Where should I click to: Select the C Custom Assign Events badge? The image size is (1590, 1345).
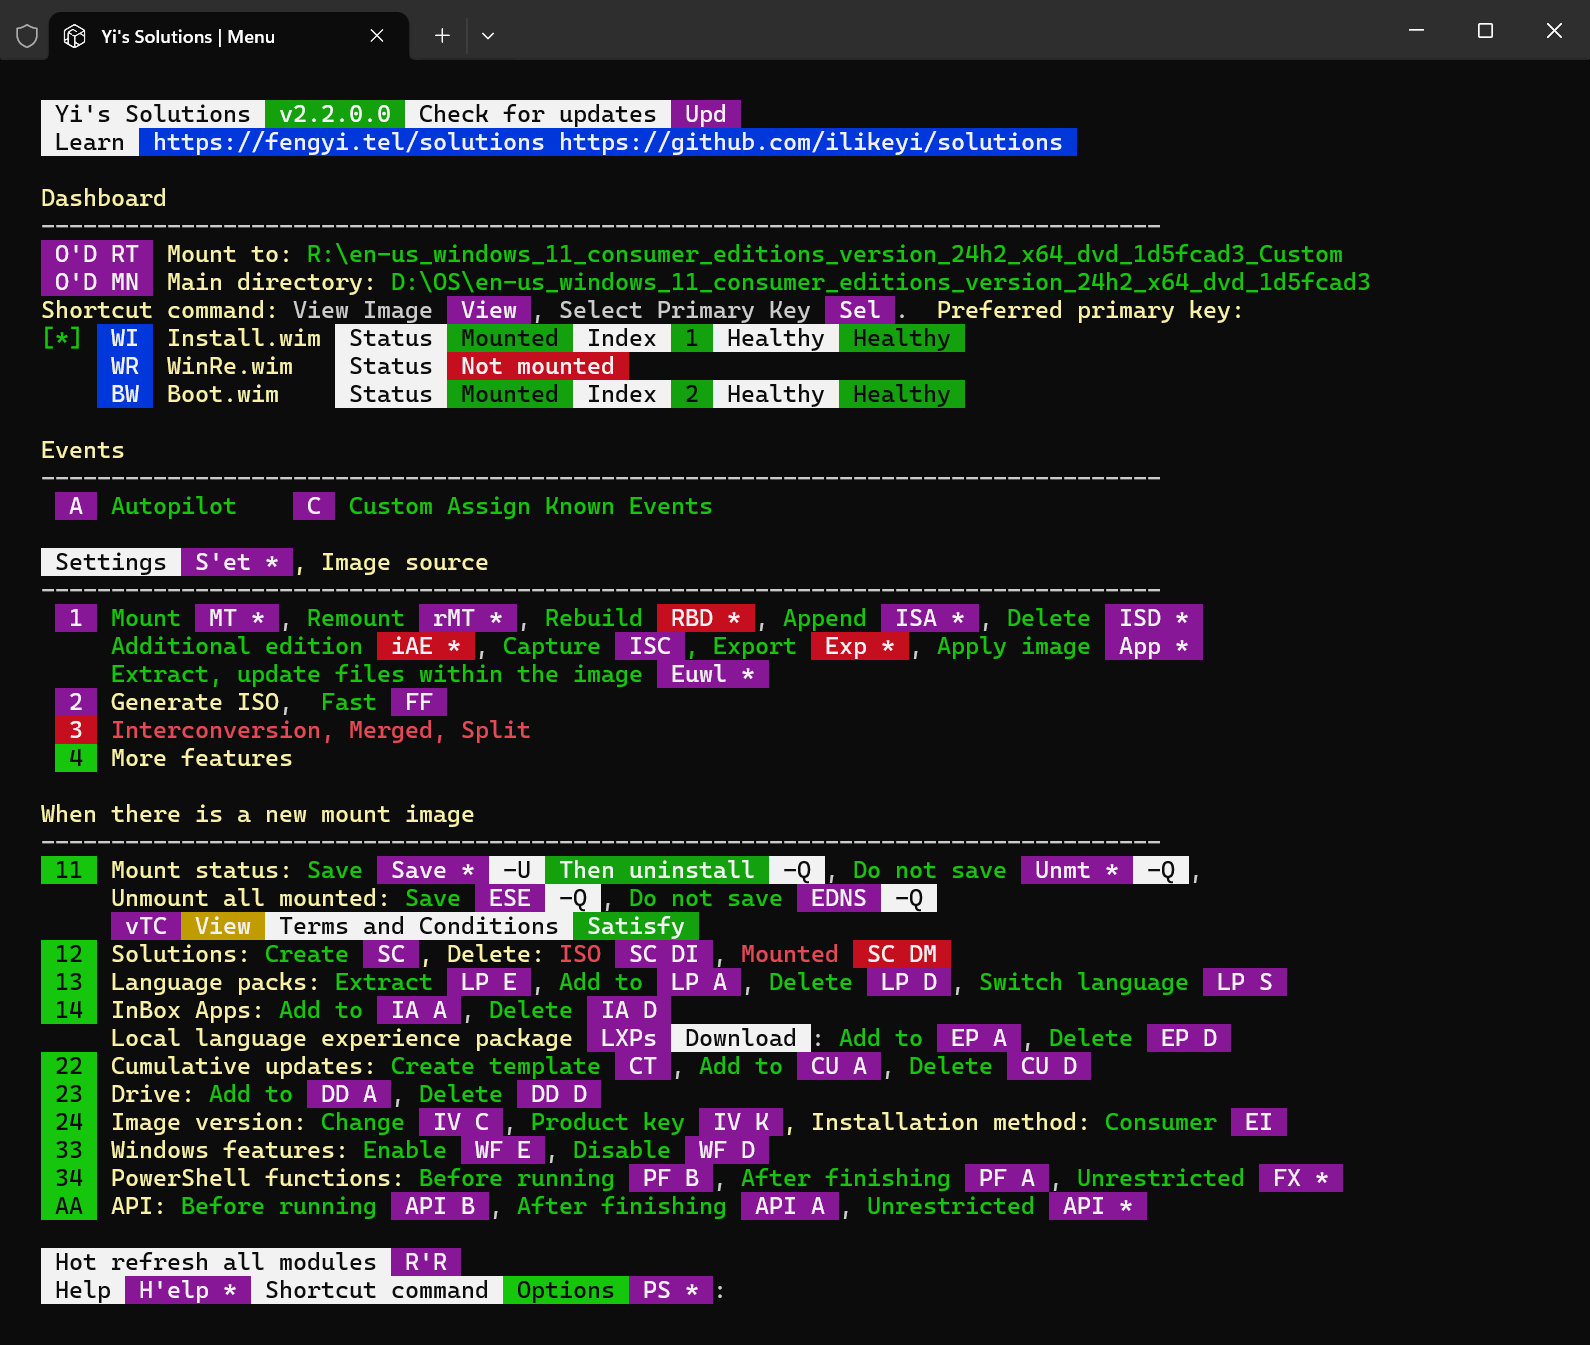314,506
